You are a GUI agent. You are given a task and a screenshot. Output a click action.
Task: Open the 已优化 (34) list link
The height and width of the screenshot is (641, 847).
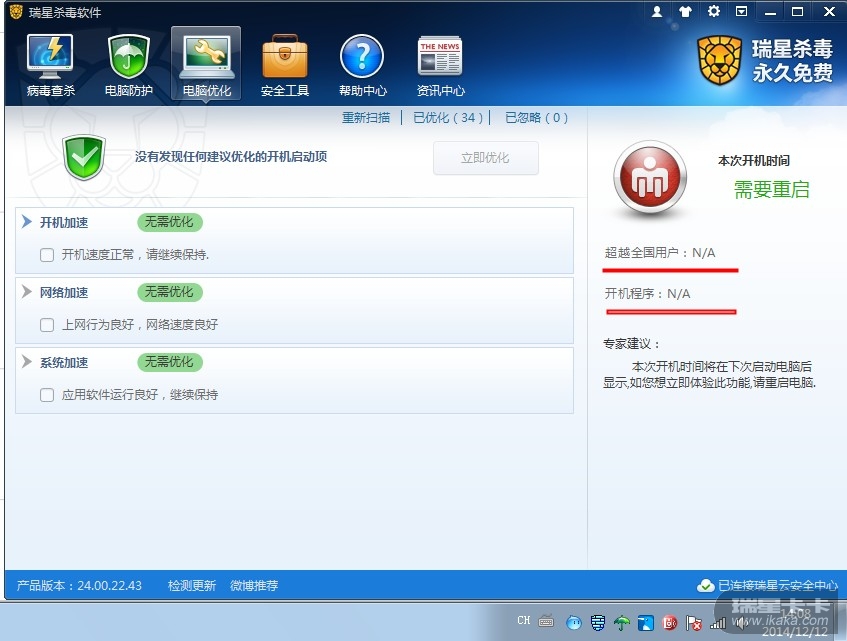pos(448,117)
